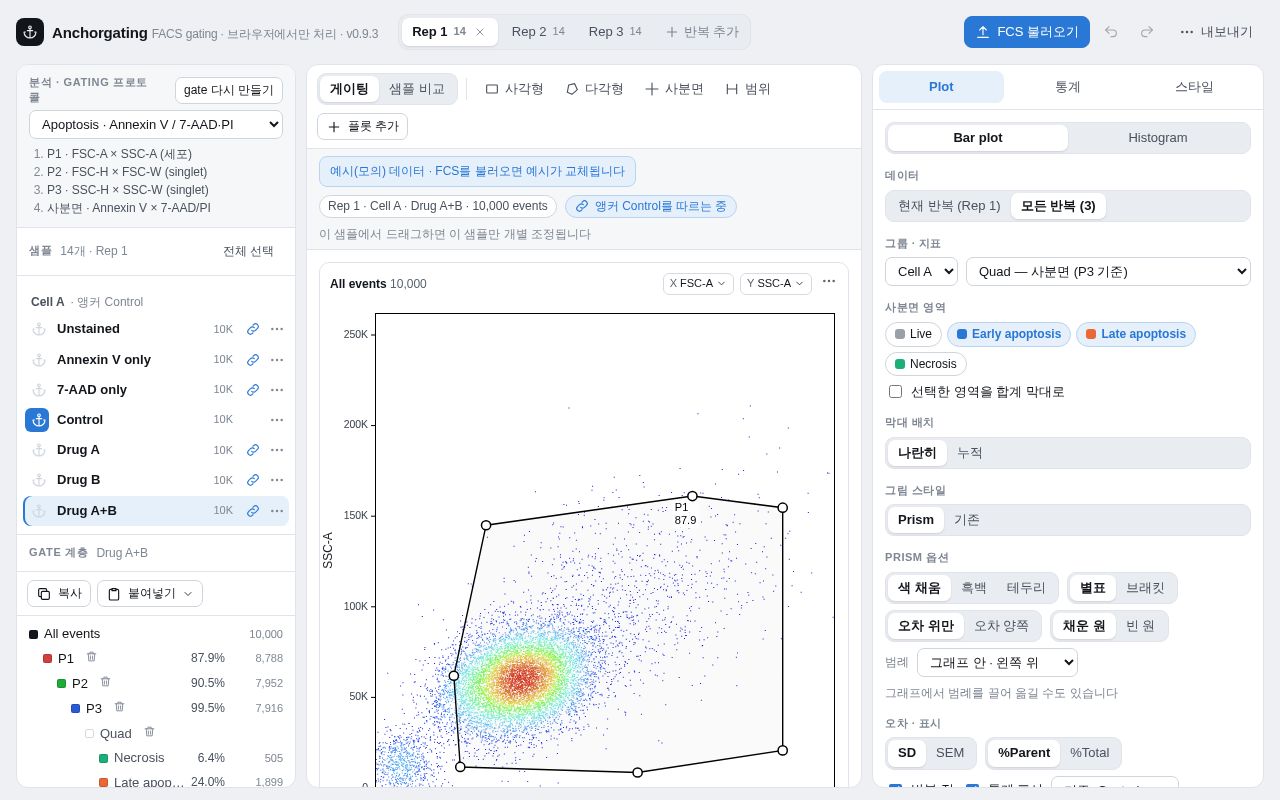Open the Quad 사분면 metric dropdown
Viewport: 1280px width, 800px height.
(1108, 272)
